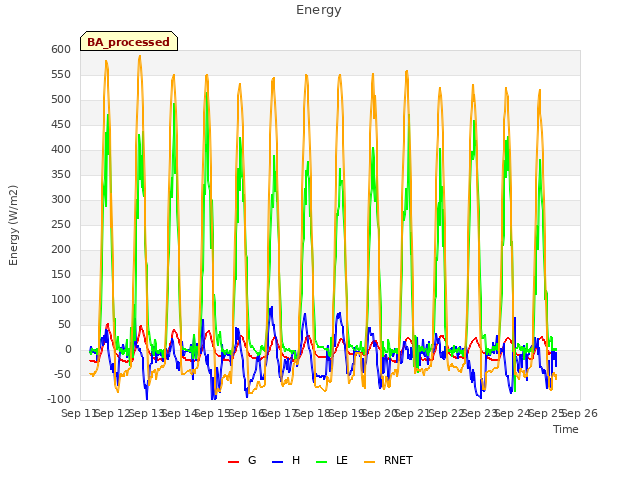The image size is (640, 480).
Task: Toggle the G series legend entry
Action: point(242,460)
